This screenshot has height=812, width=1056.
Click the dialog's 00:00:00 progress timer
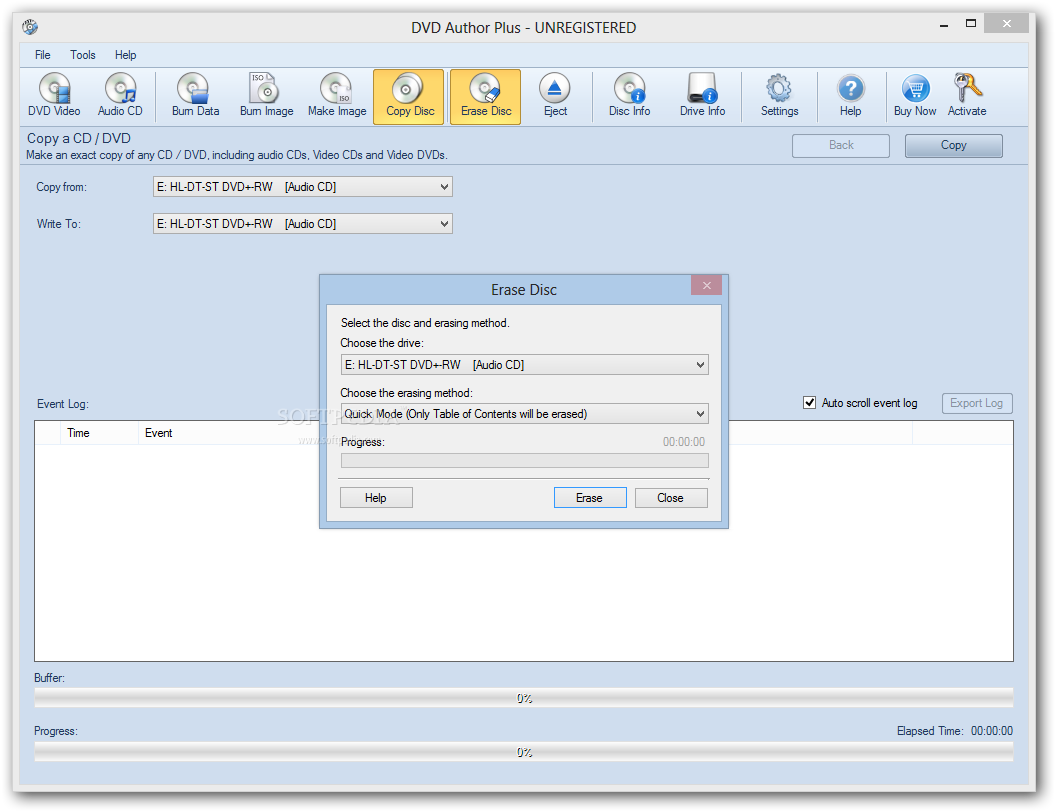(x=684, y=442)
